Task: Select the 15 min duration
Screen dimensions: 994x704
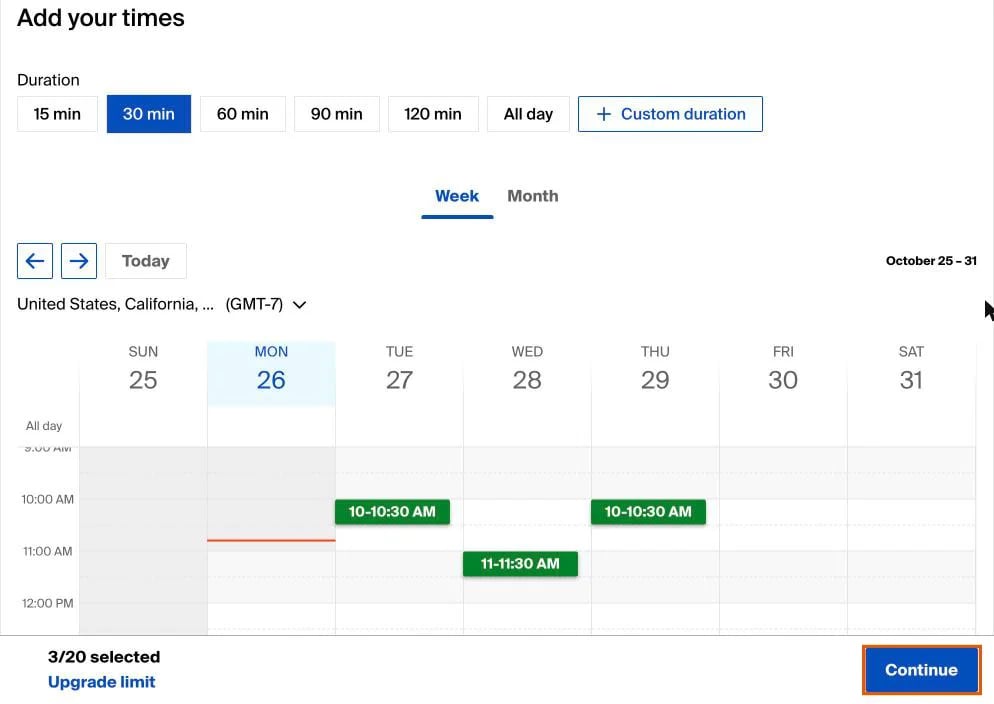Action: [57, 114]
